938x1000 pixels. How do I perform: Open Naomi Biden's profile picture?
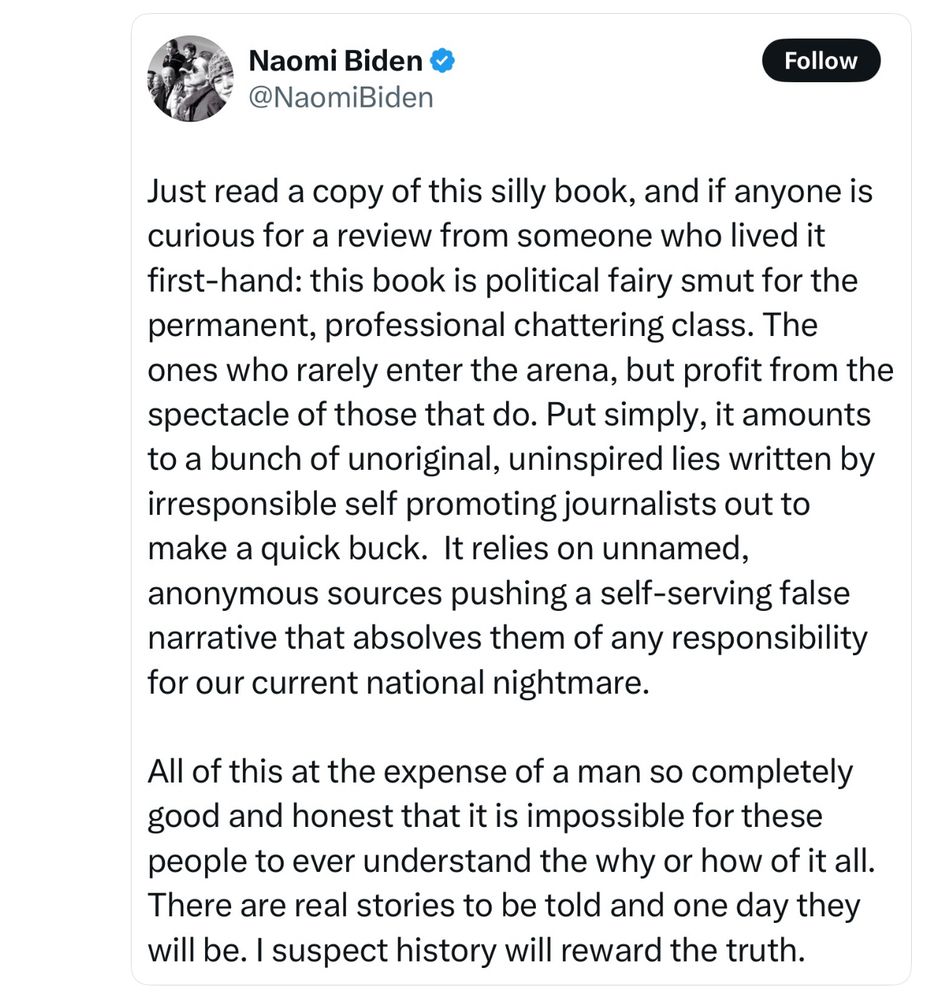pos(190,79)
